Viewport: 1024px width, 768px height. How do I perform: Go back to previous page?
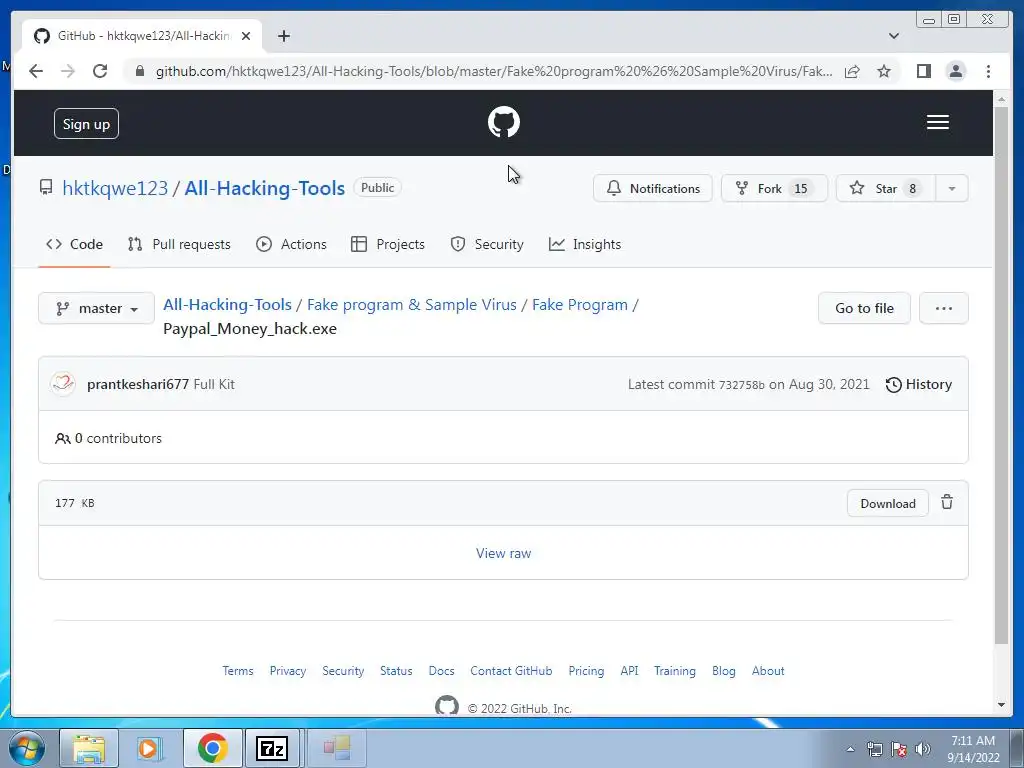coord(36,71)
